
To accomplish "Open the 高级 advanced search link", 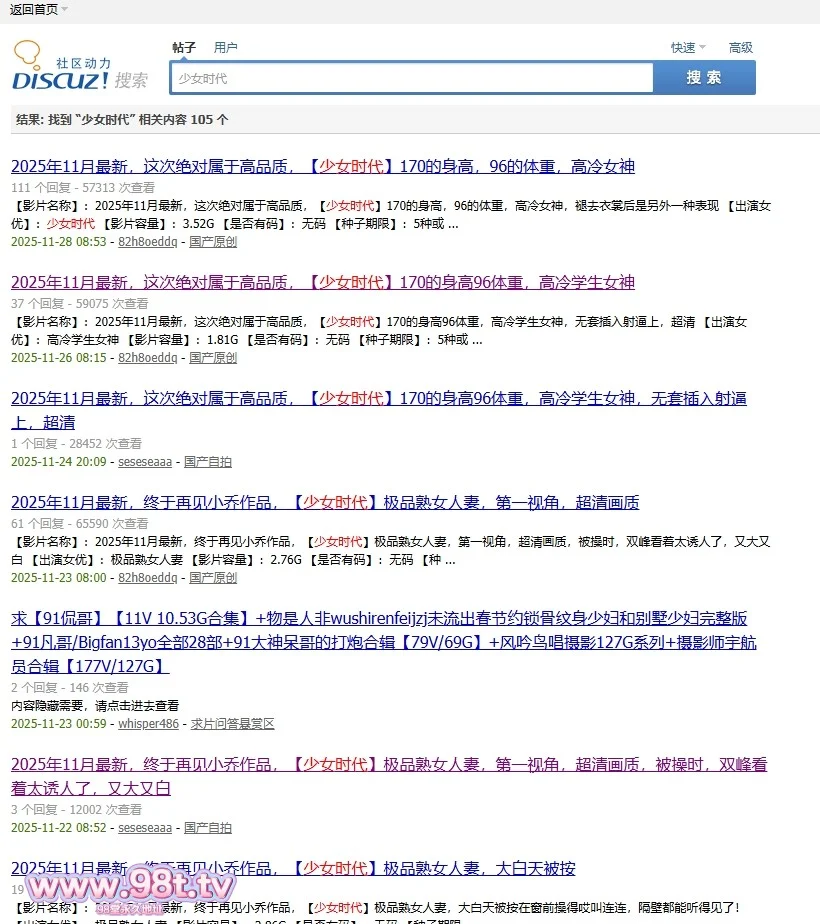I will [741, 48].
